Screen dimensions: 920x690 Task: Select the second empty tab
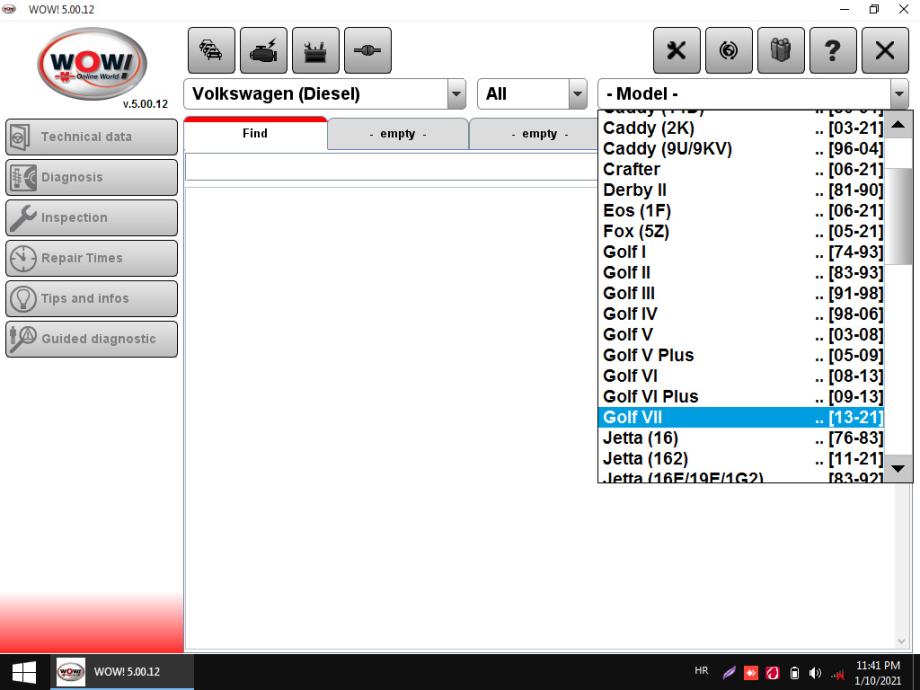point(540,134)
